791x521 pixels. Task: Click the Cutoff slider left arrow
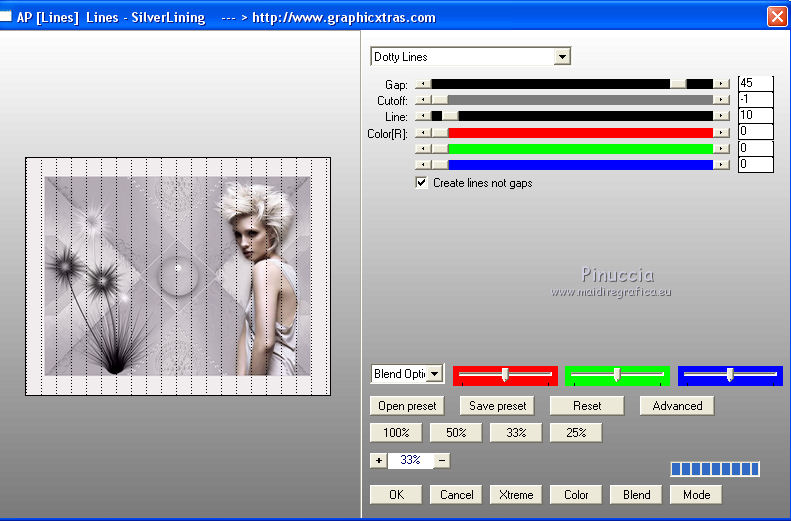[423, 100]
